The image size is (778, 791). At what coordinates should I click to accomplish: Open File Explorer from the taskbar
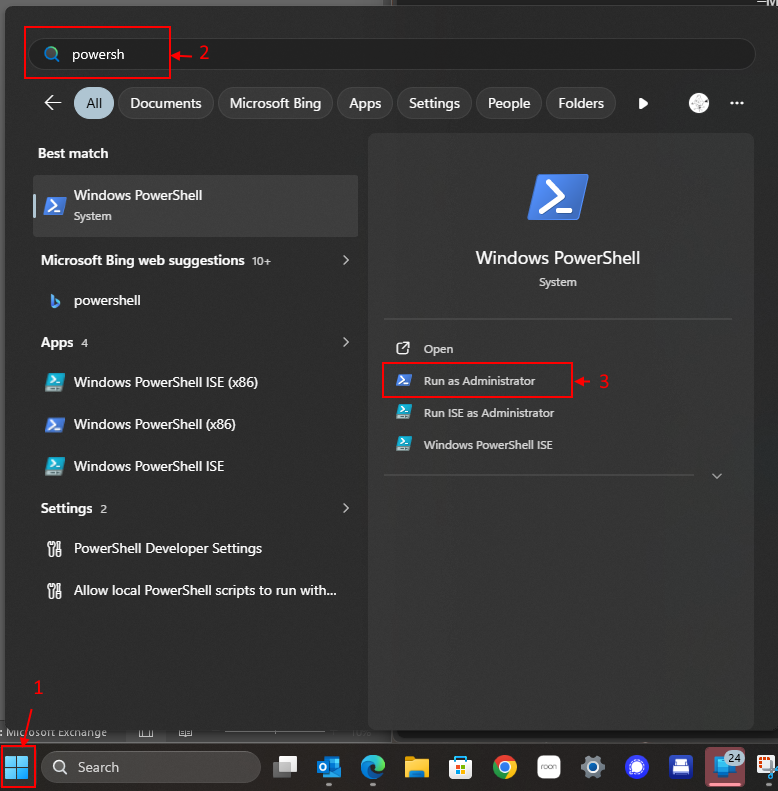tap(416, 767)
